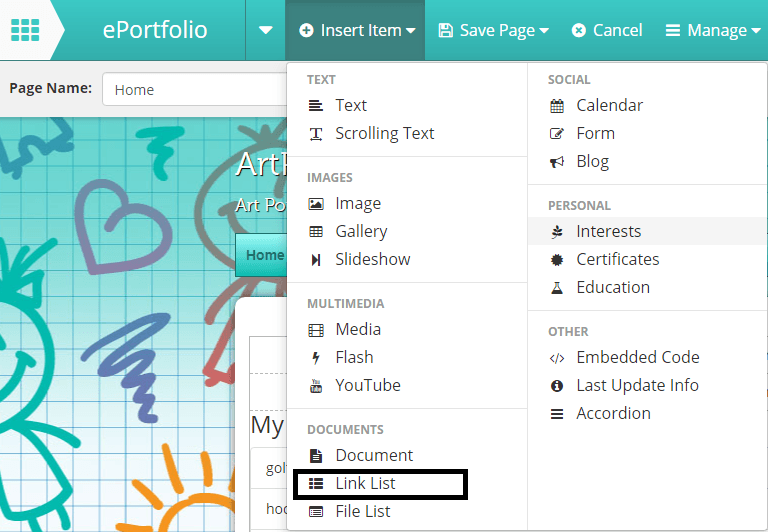Click the Calendar icon
Image resolution: width=768 pixels, height=532 pixels.
[557, 106]
